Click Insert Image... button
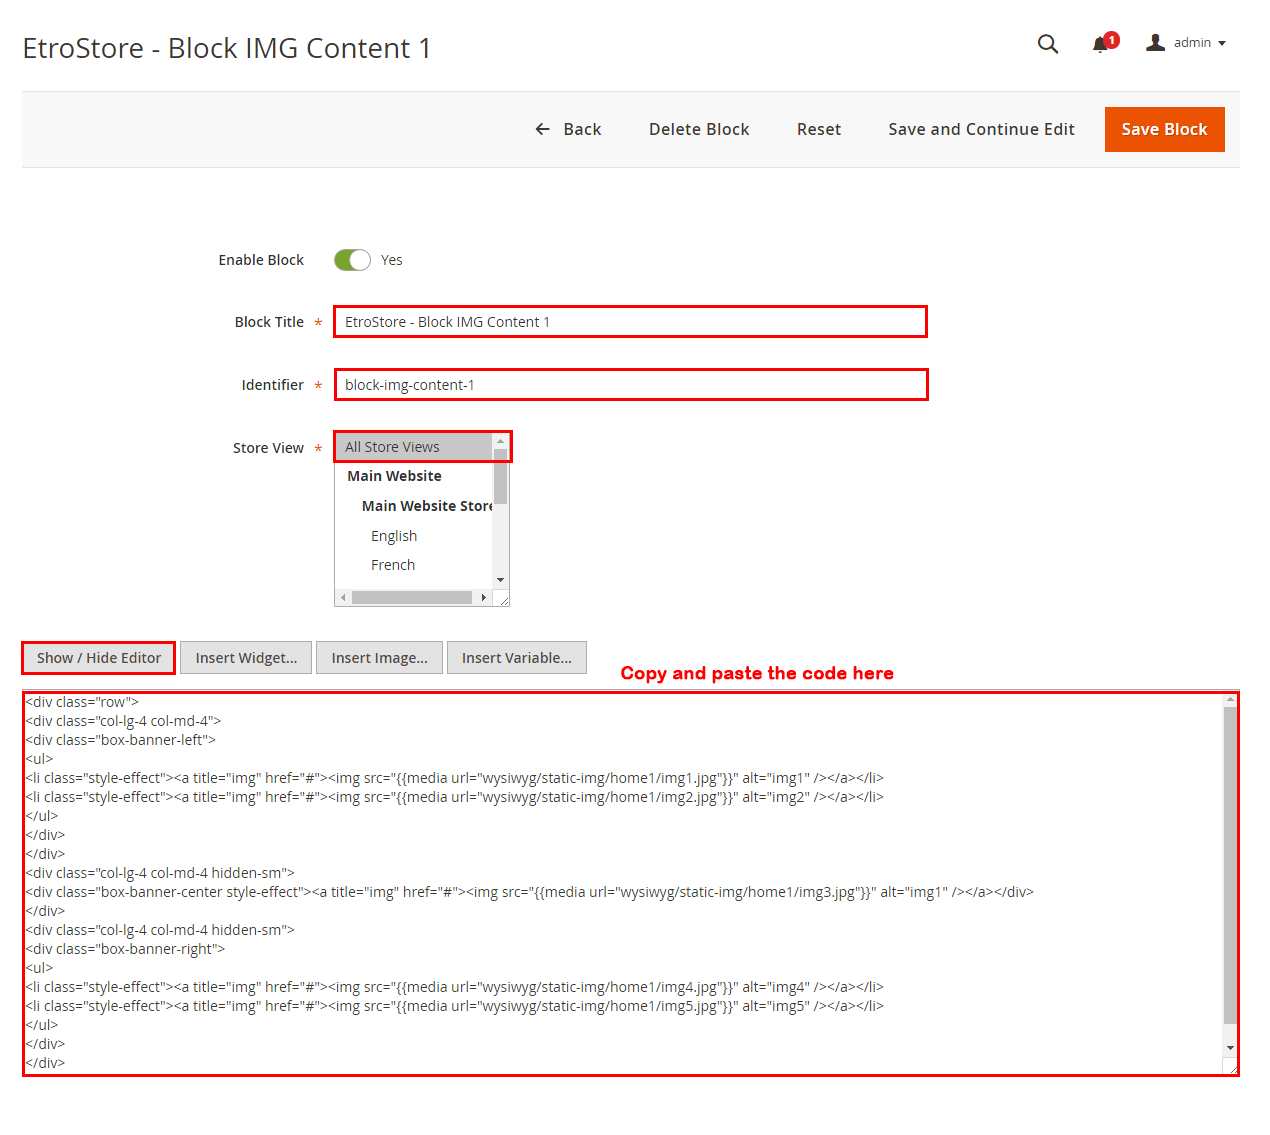Viewport: 1270px width, 1135px height. pos(379,658)
